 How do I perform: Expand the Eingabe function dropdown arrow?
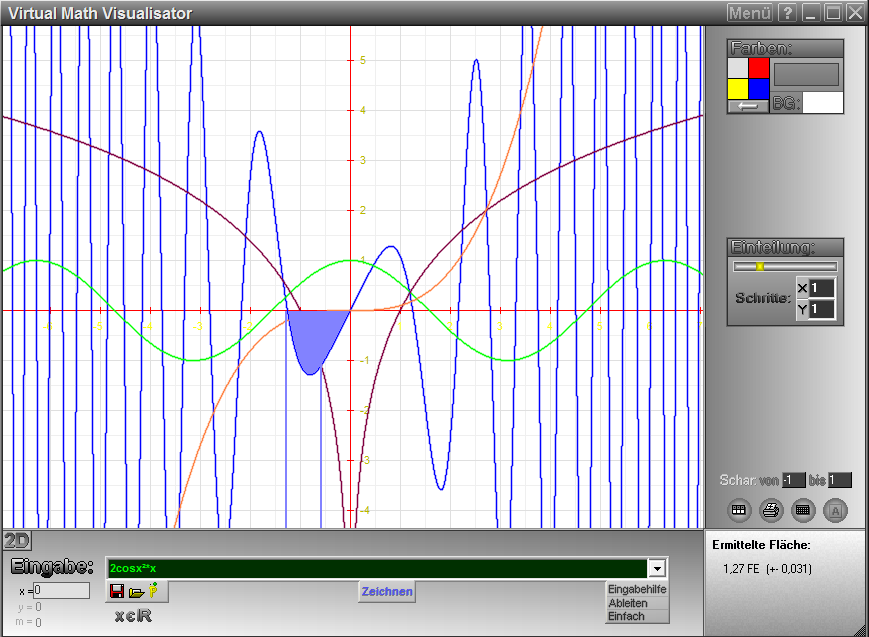pos(657,568)
